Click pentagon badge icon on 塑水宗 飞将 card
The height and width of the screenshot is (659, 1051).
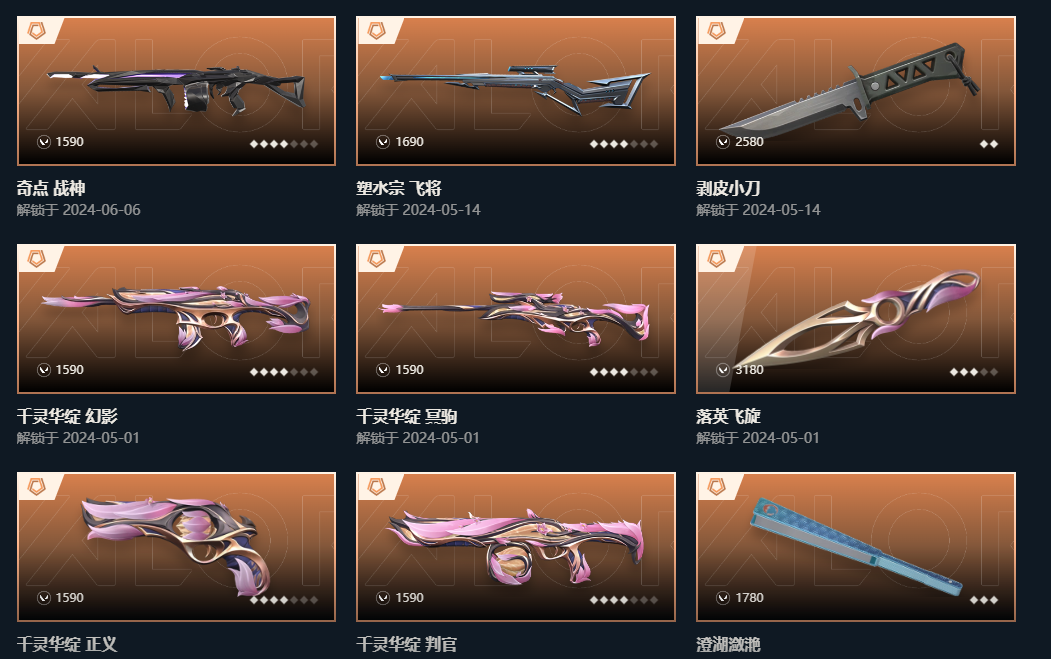(x=376, y=31)
